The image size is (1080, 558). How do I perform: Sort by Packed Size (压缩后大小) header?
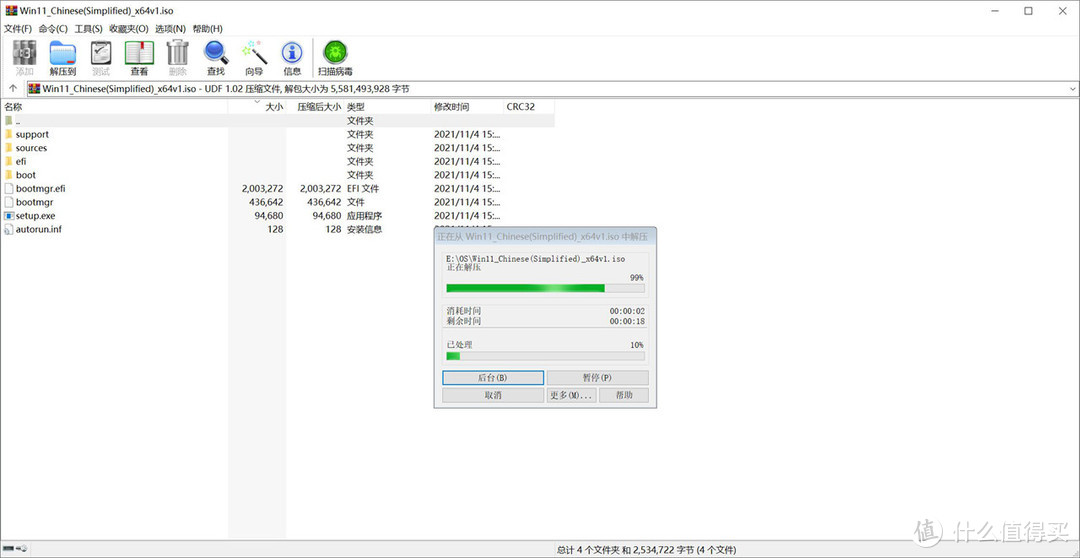(x=315, y=107)
